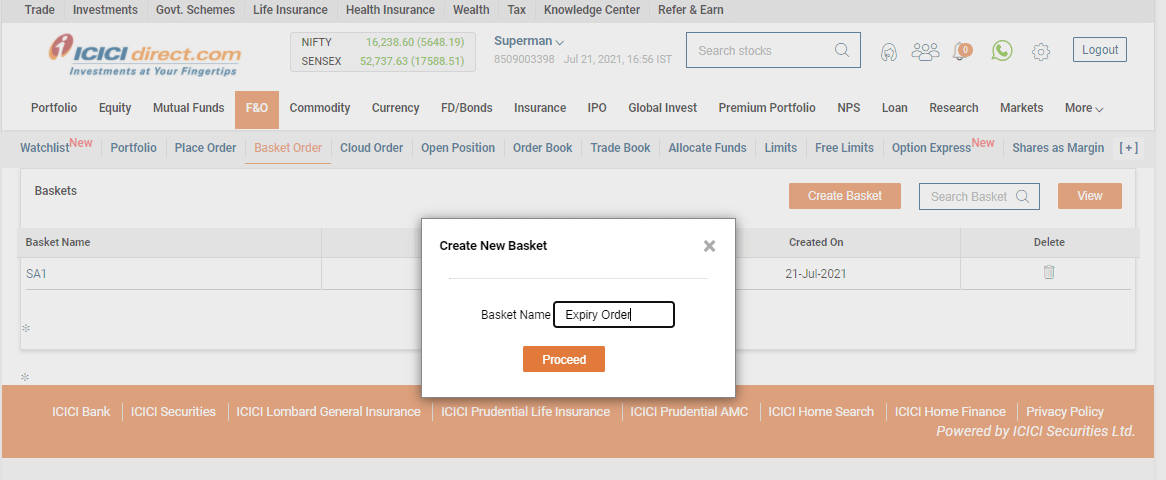
Task: Click the search icon in Search Basket
Action: click(1022, 196)
